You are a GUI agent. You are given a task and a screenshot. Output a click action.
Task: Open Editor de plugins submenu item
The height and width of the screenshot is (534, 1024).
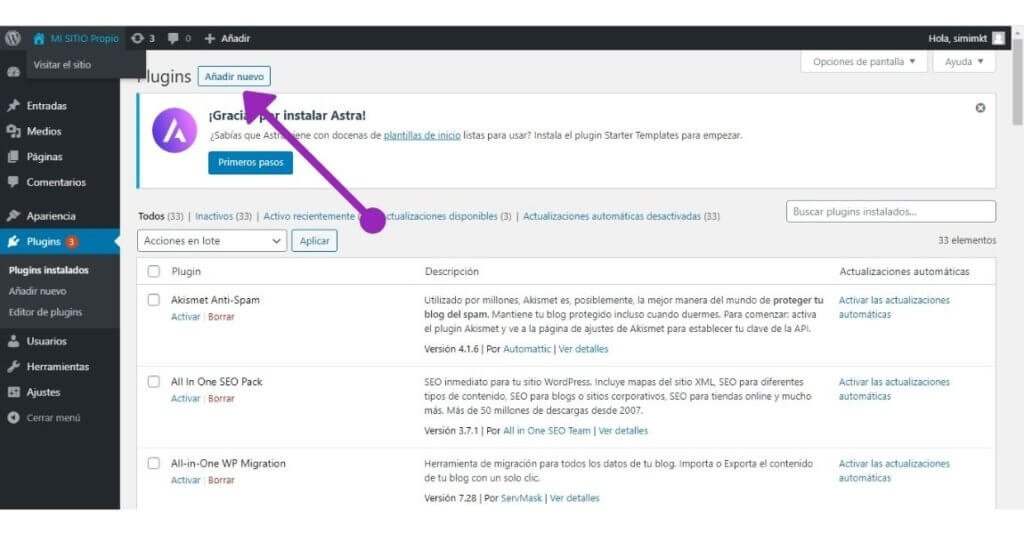point(45,312)
